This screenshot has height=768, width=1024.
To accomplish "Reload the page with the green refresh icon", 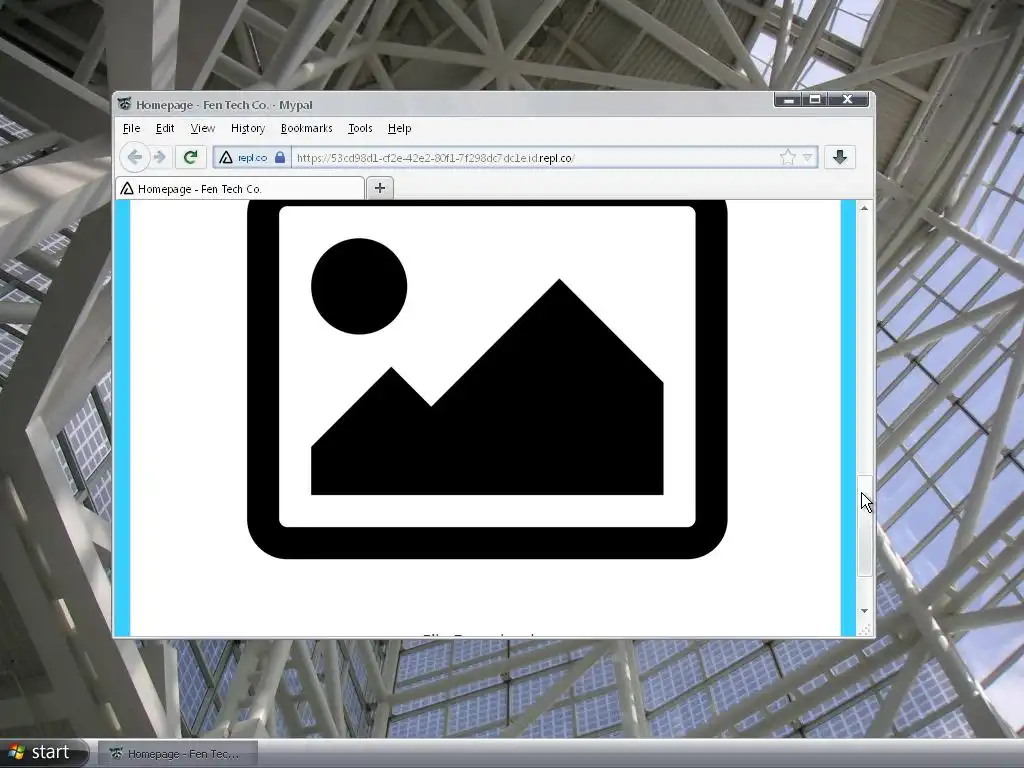I will point(191,157).
